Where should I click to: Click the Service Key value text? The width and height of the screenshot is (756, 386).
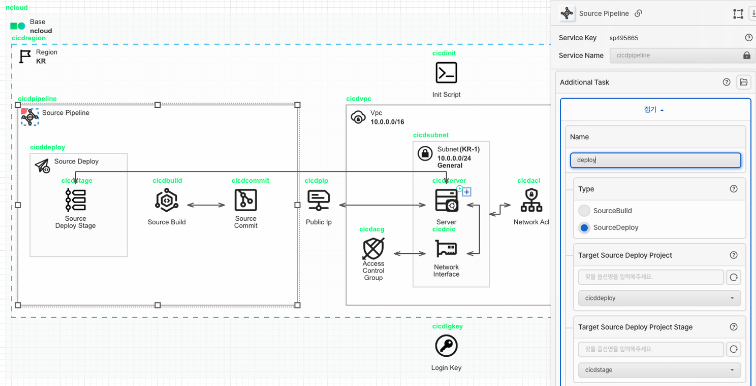(x=624, y=38)
